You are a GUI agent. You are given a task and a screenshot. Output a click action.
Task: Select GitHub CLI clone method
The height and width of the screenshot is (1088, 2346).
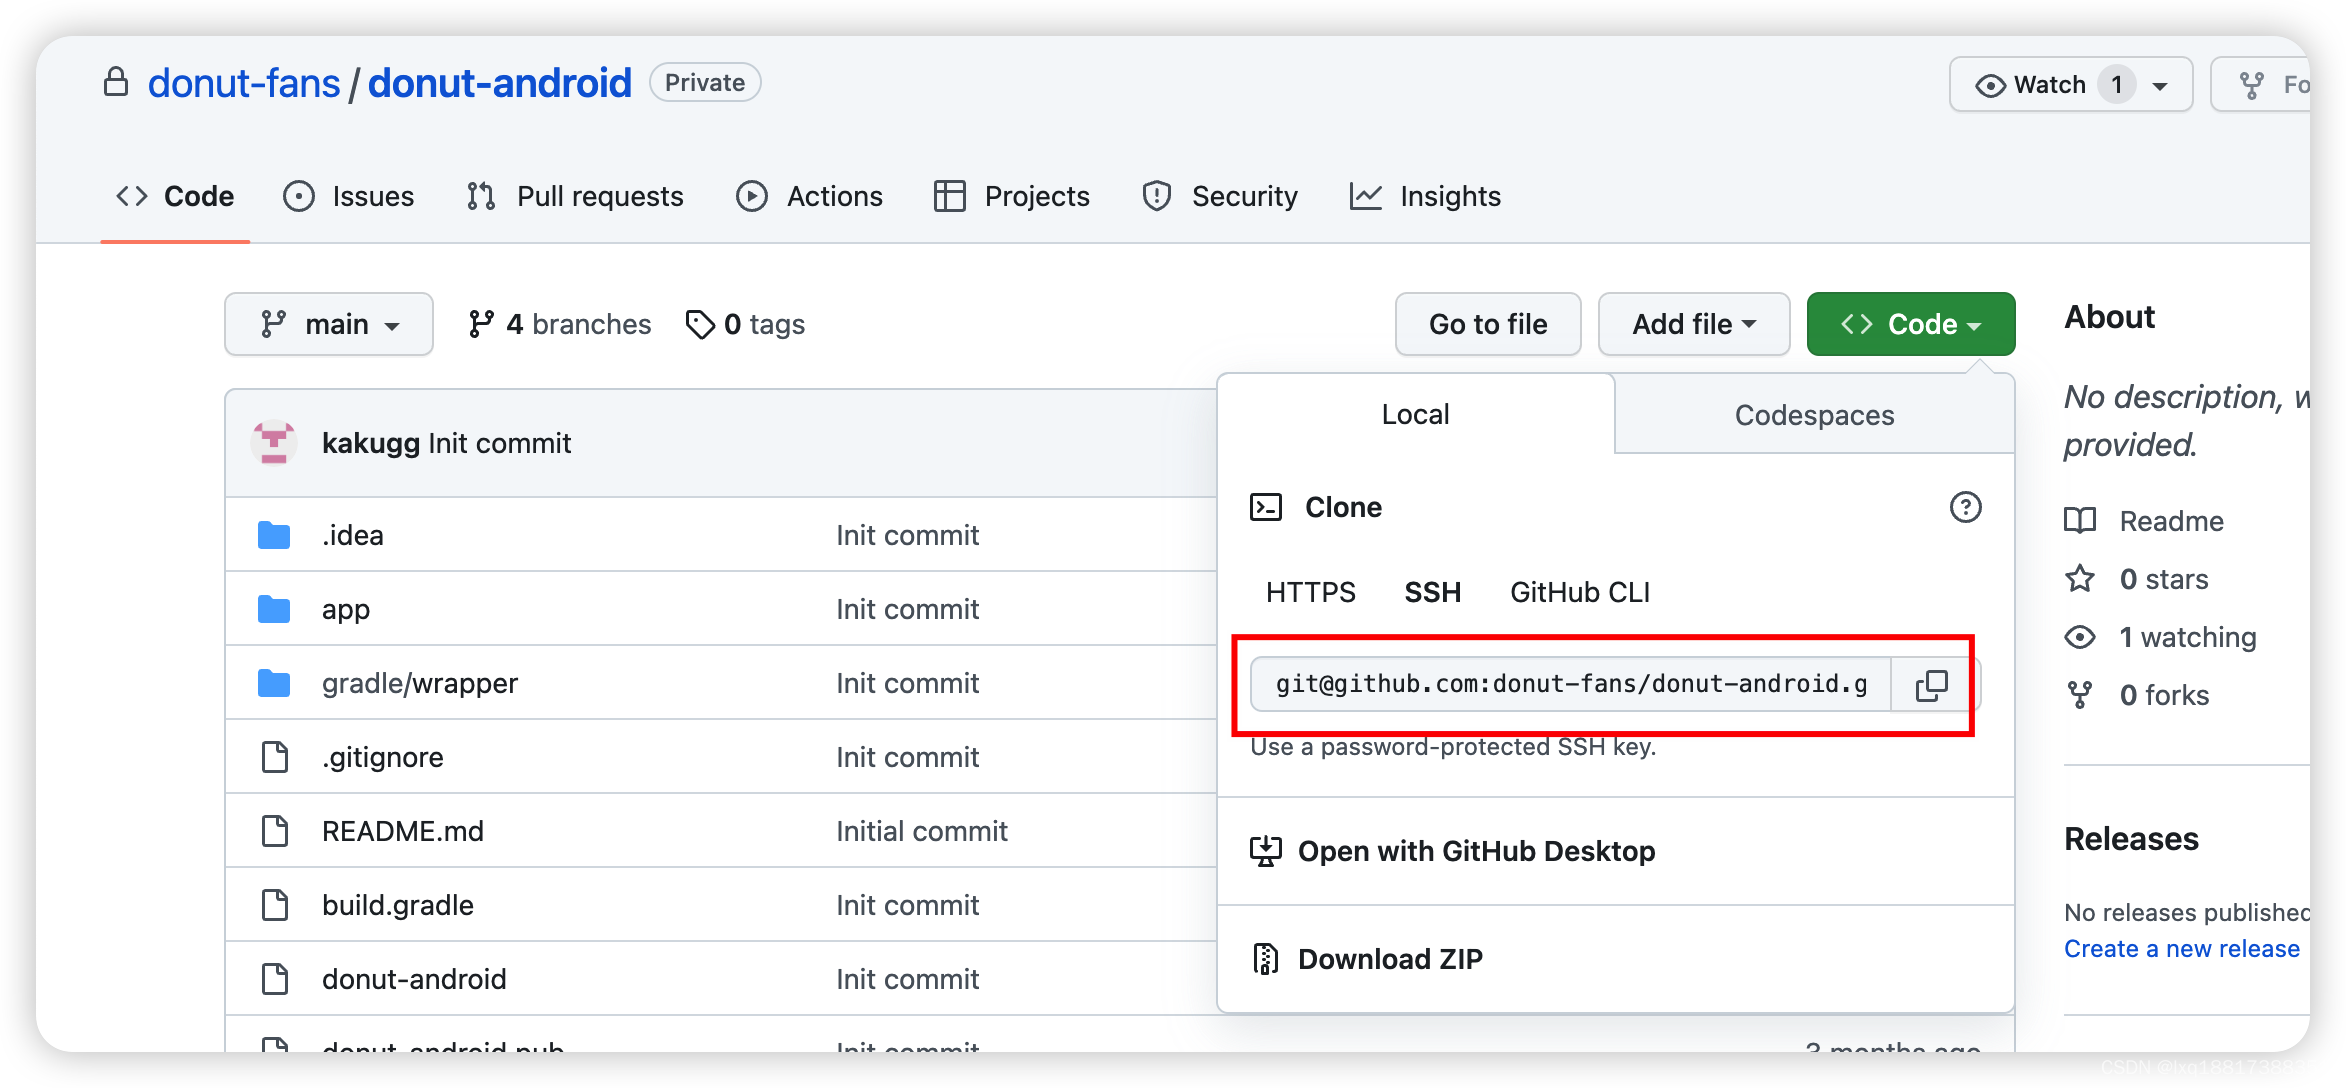coord(1580,593)
